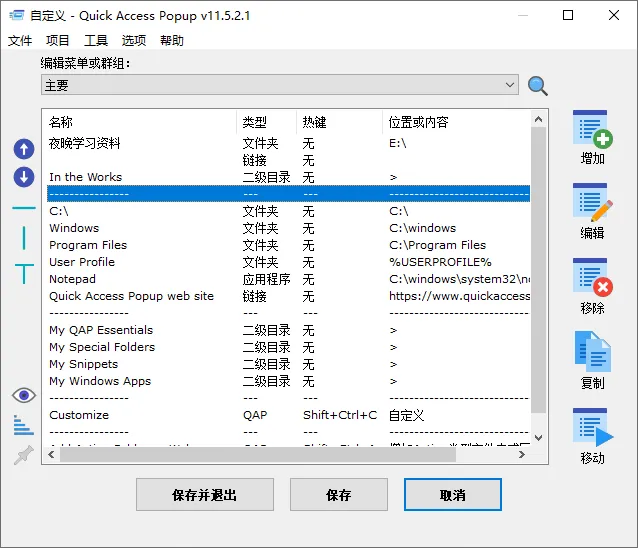
Task: Open the 文件 menu
Action: 20,41
